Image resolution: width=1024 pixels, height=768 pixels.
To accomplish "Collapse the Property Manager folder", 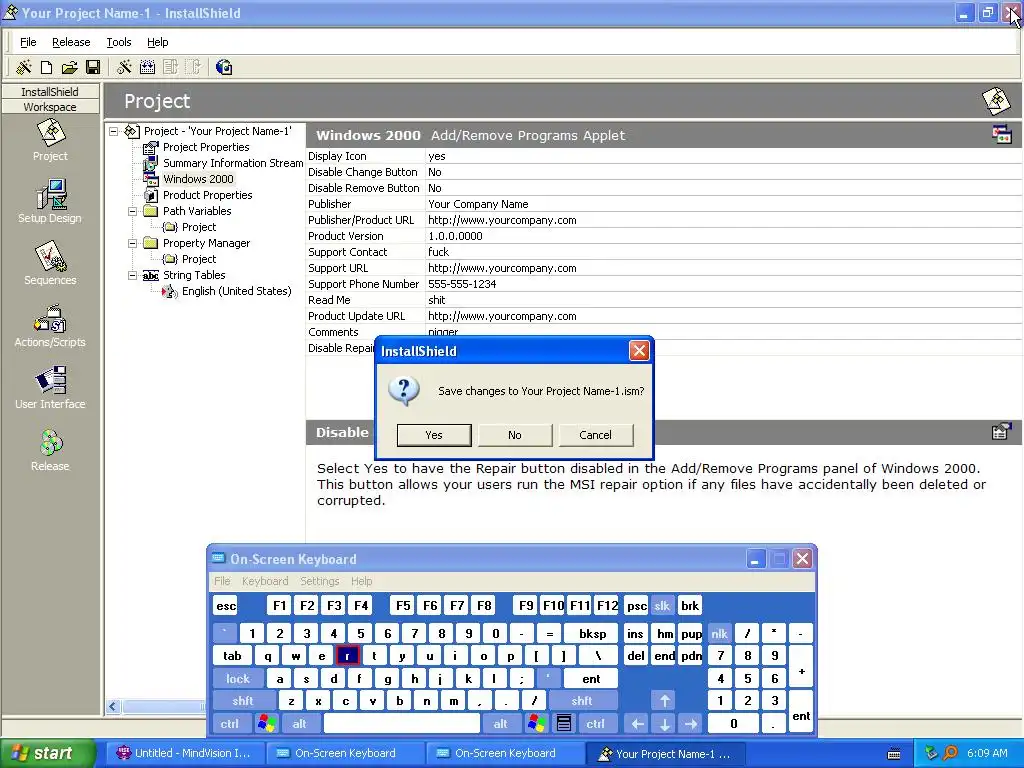I will coord(133,243).
